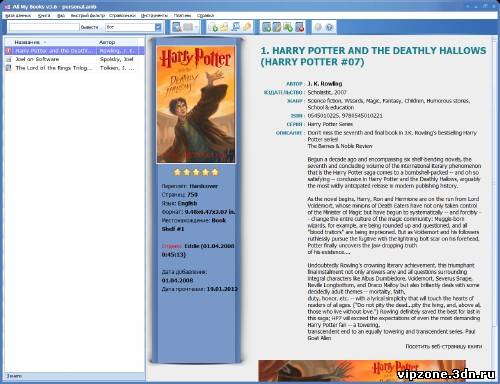This screenshot has height=384, width=500.
Task: Click the Harry Potter banner image at the bottom
Action: [362, 370]
